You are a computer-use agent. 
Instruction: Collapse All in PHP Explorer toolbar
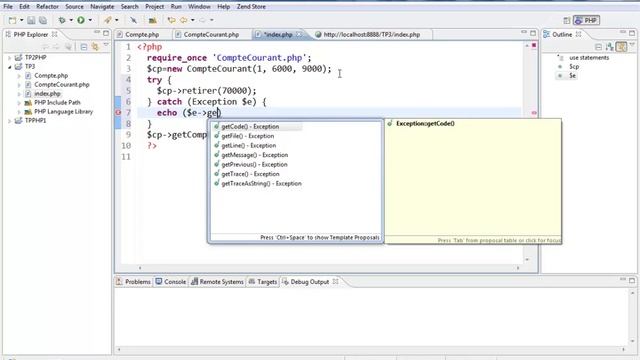[x=84, y=47]
